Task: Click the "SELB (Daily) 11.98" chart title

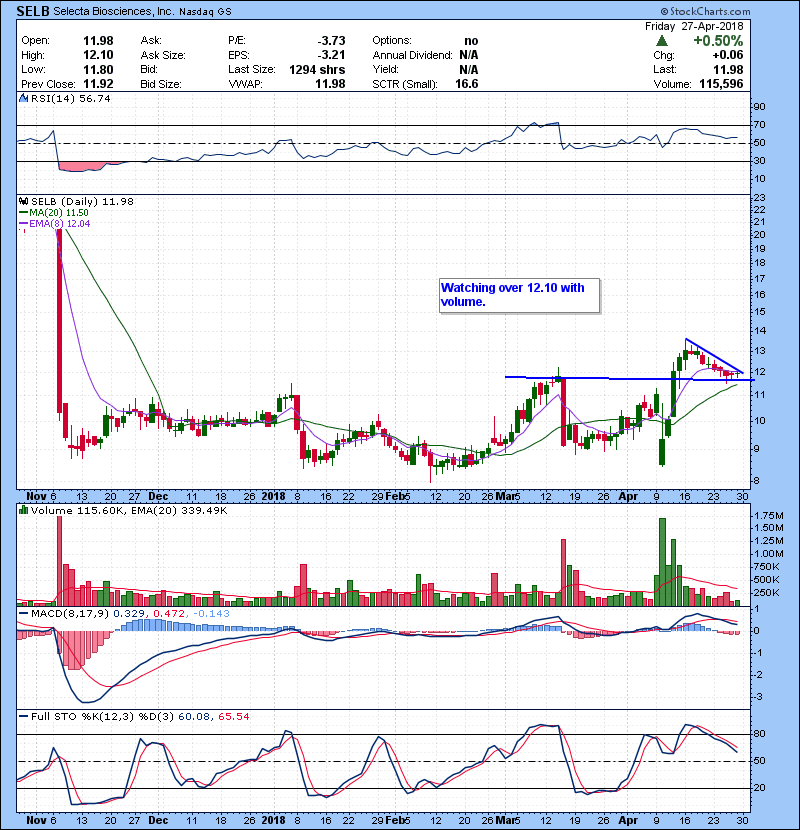Action: click(x=82, y=202)
